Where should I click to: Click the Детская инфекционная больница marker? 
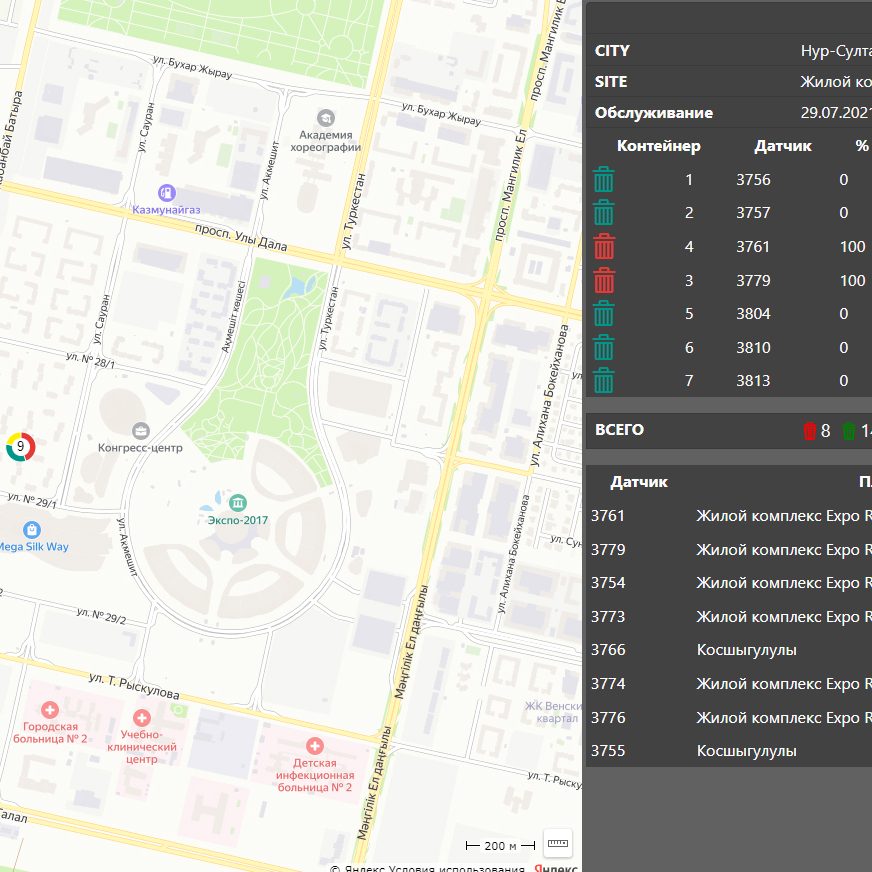tap(314, 746)
